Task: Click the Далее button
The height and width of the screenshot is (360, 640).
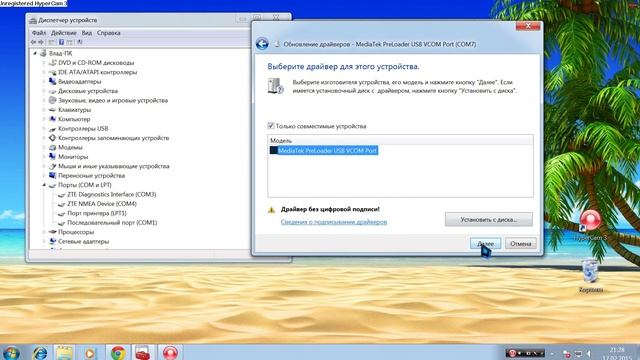Action: pos(485,243)
